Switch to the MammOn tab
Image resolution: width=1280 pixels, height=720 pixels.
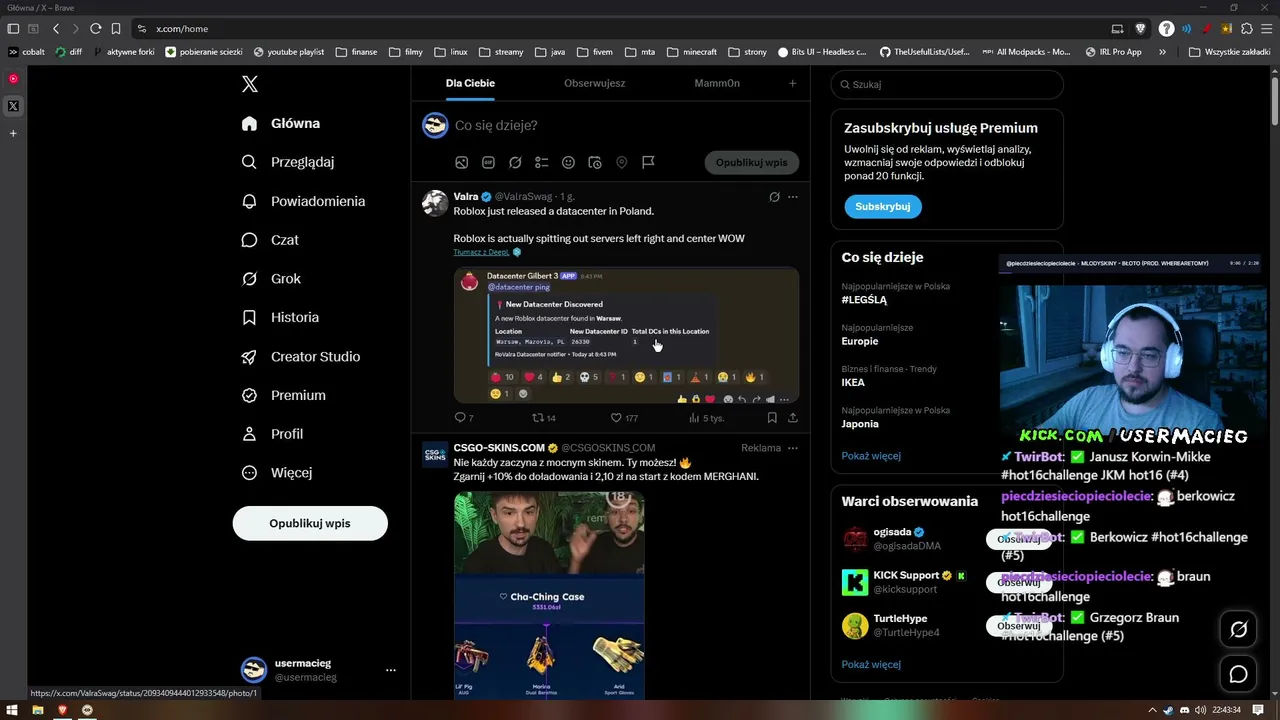pyautogui.click(x=717, y=83)
